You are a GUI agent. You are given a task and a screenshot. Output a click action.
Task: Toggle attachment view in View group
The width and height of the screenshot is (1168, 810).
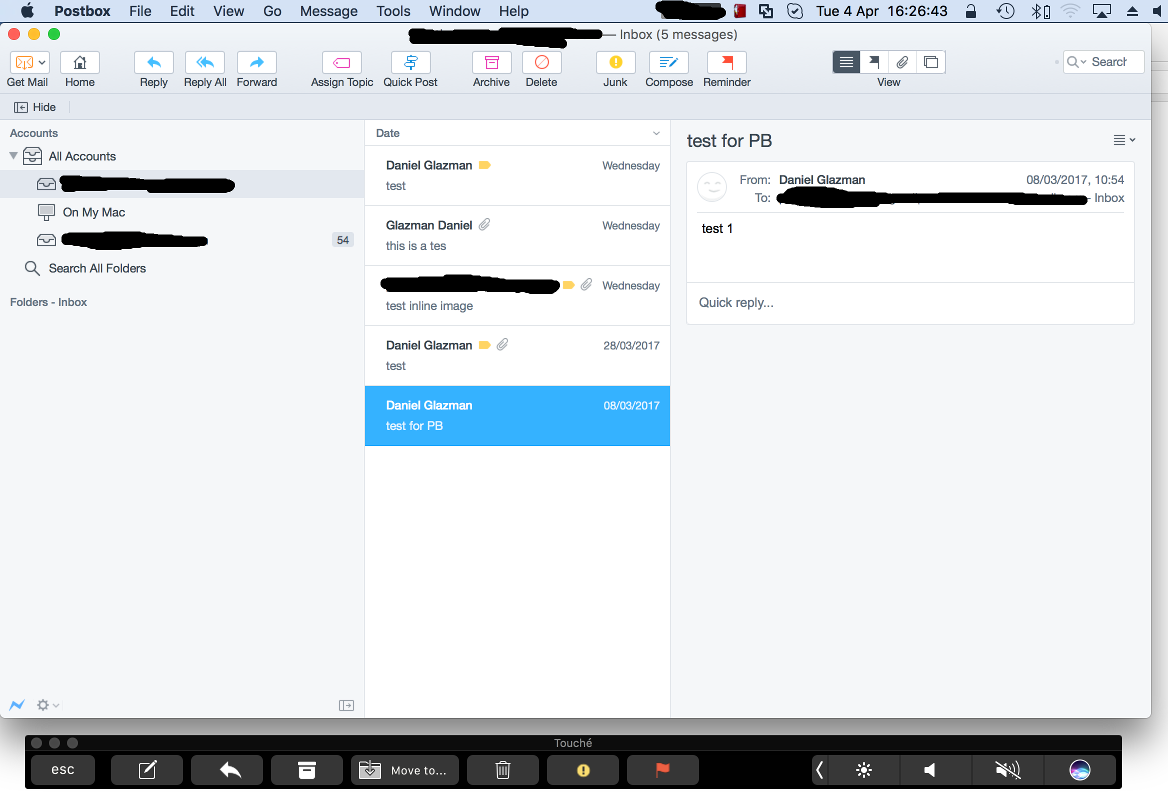901,61
